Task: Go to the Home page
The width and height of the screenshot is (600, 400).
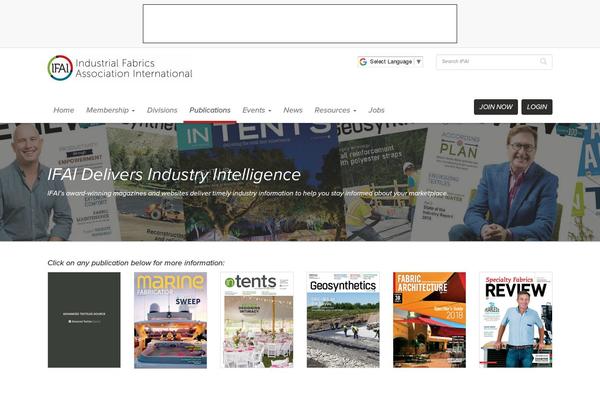Action: point(64,110)
